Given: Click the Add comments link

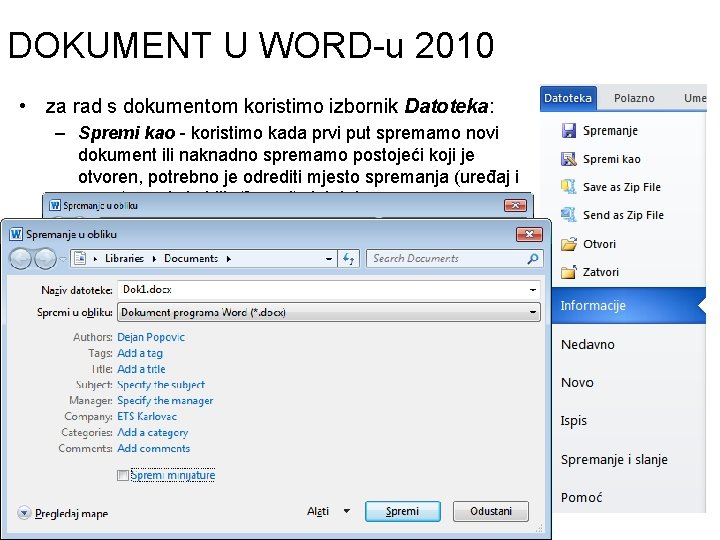Looking at the screenshot, I should tap(154, 448).
